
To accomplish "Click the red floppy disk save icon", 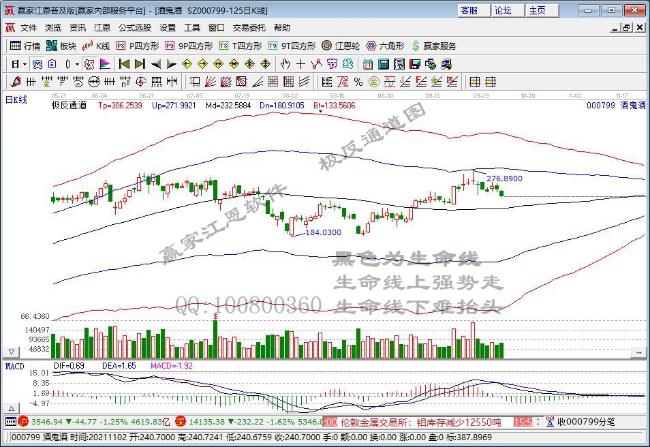I will coord(415,64).
